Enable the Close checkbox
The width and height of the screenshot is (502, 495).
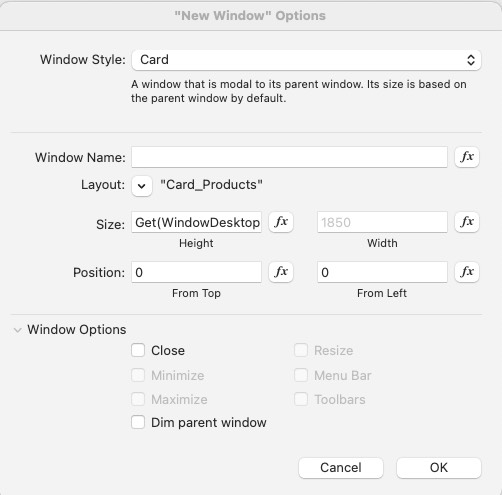point(138,350)
